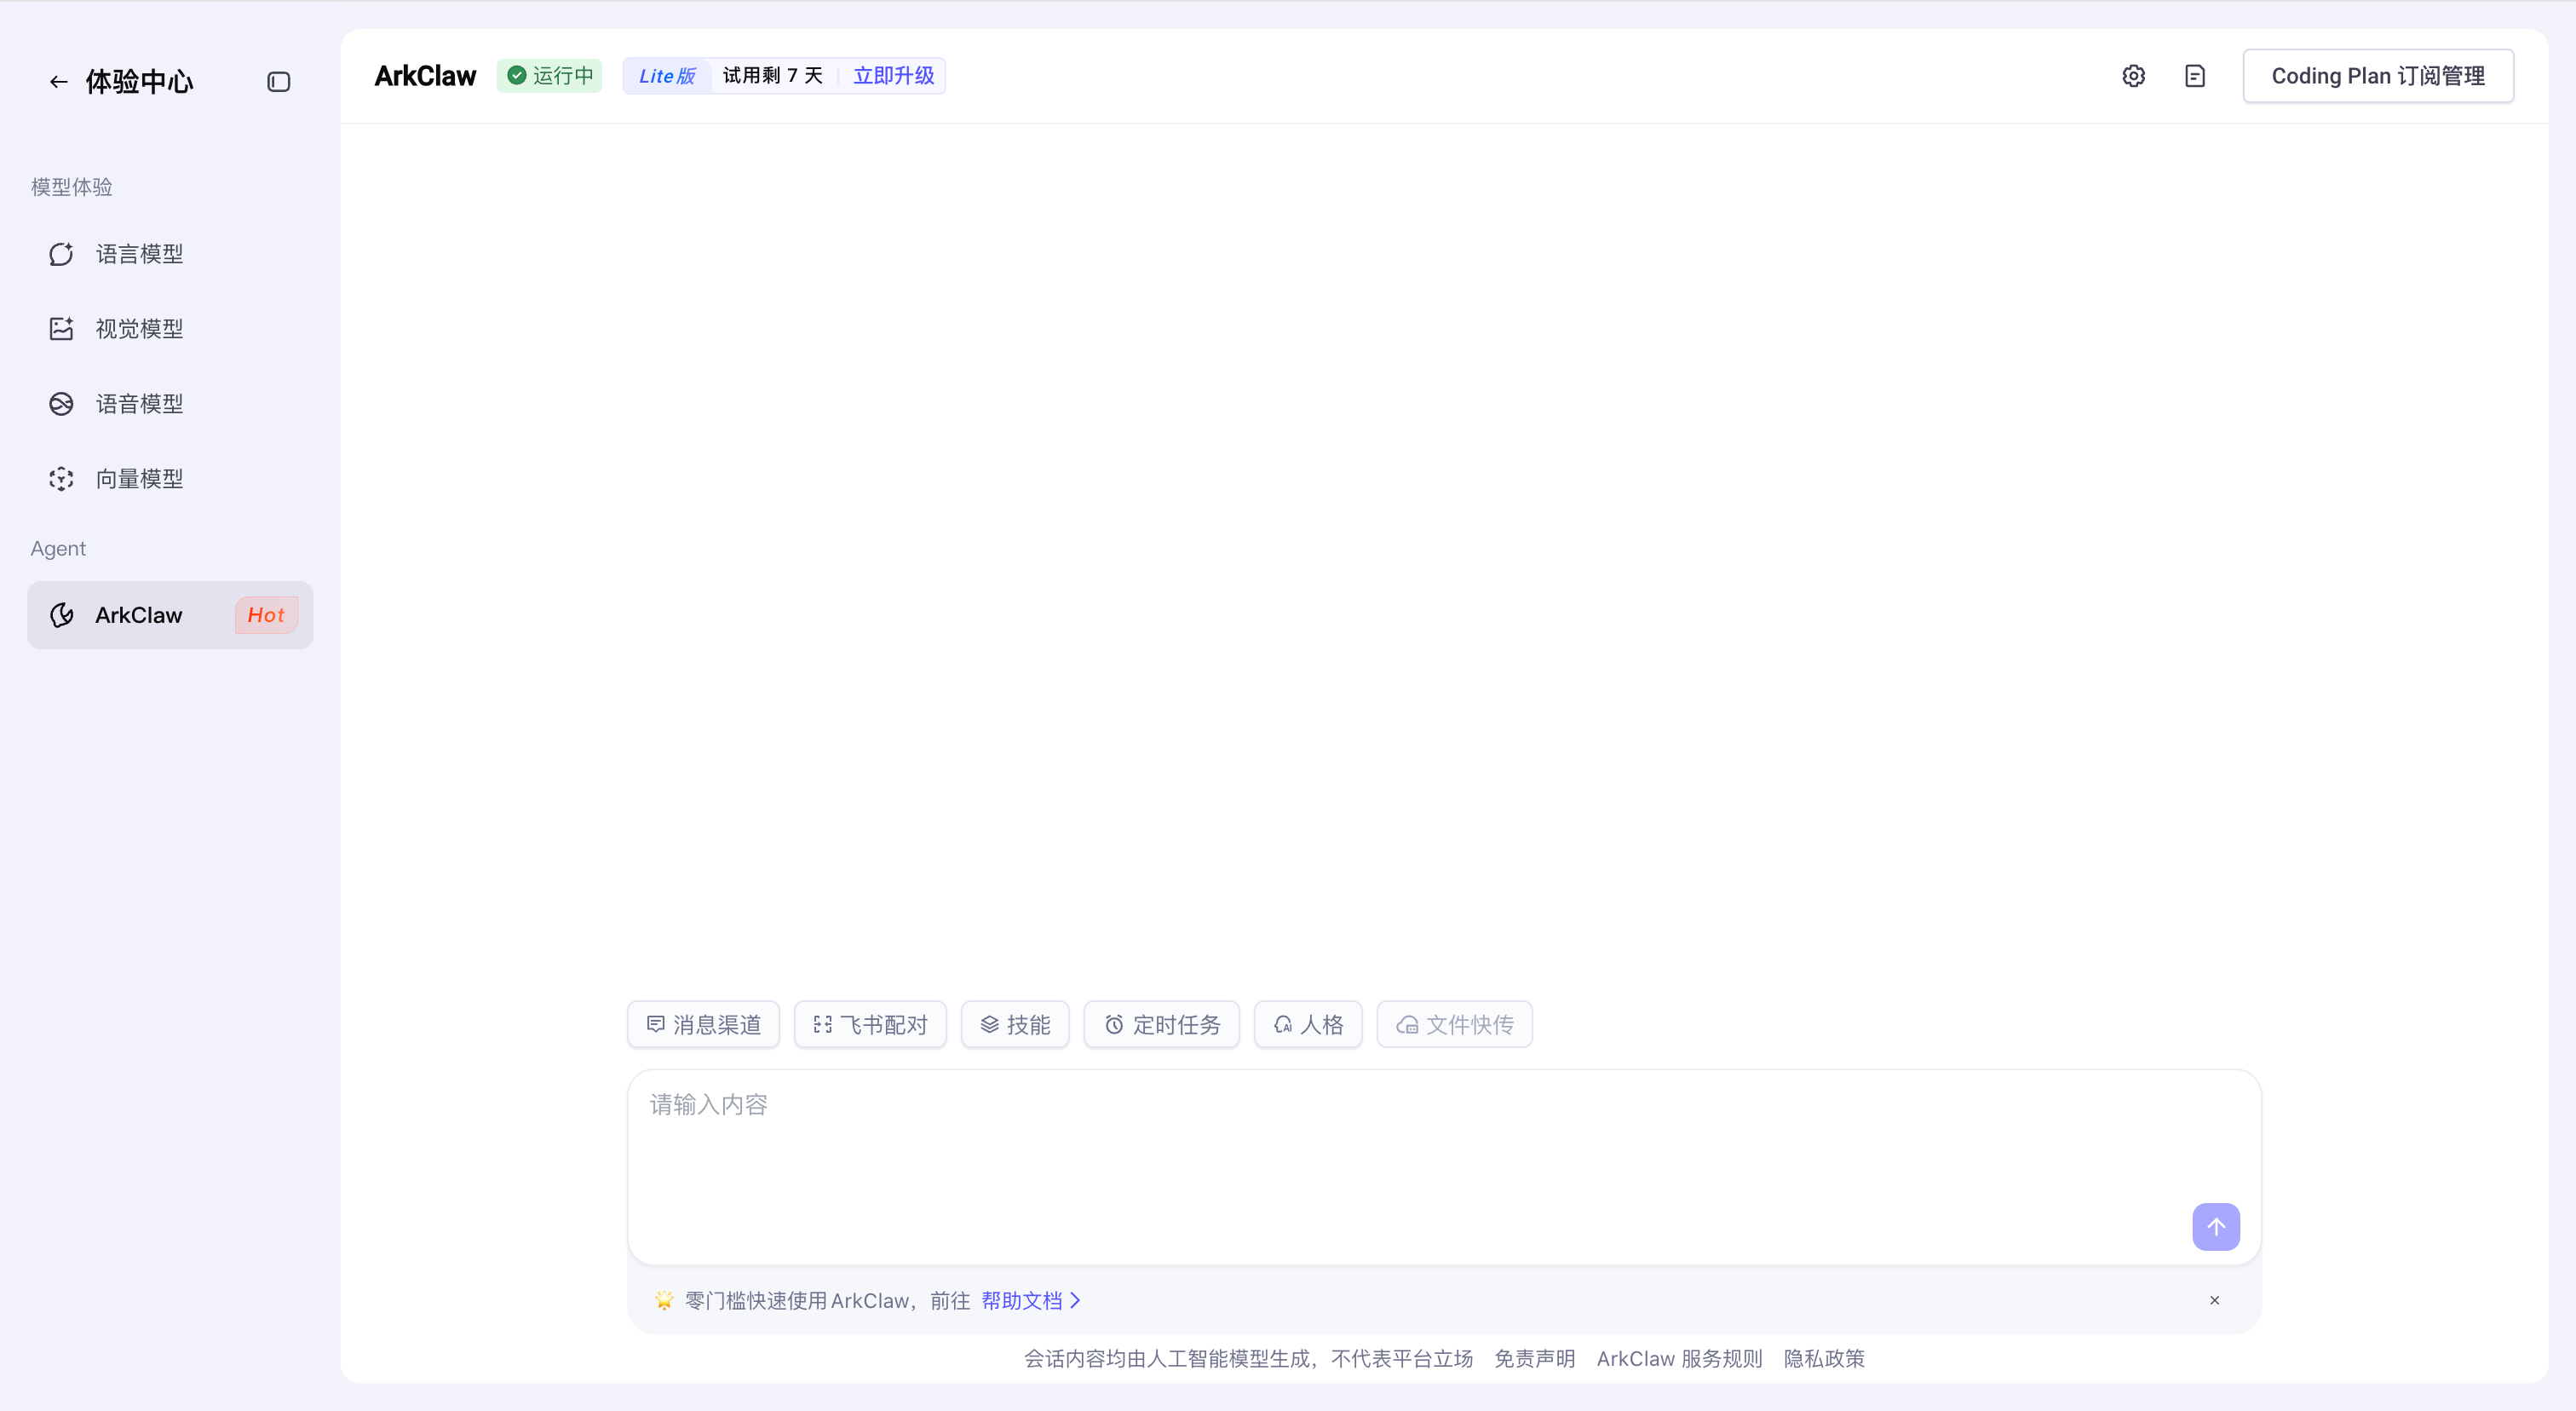Screen dimensions: 2576x1411
Task: Open the 消息渠道 chip
Action: 703,1024
